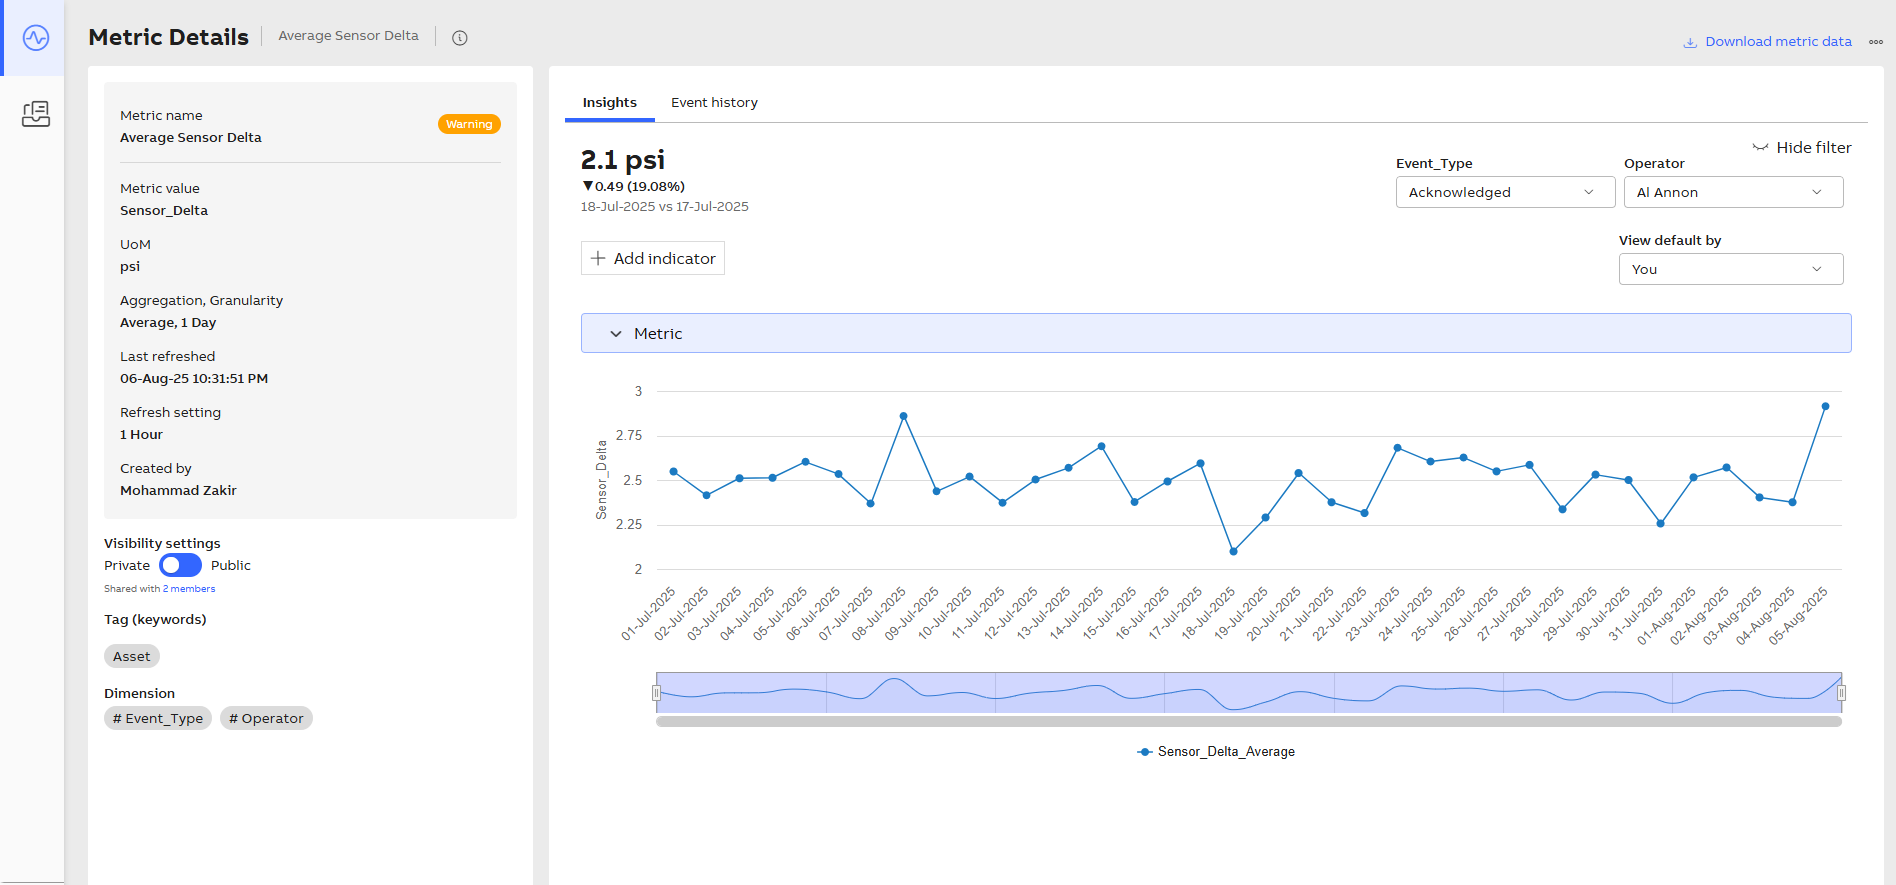
Task: Select the Insights tab
Action: pos(609,103)
